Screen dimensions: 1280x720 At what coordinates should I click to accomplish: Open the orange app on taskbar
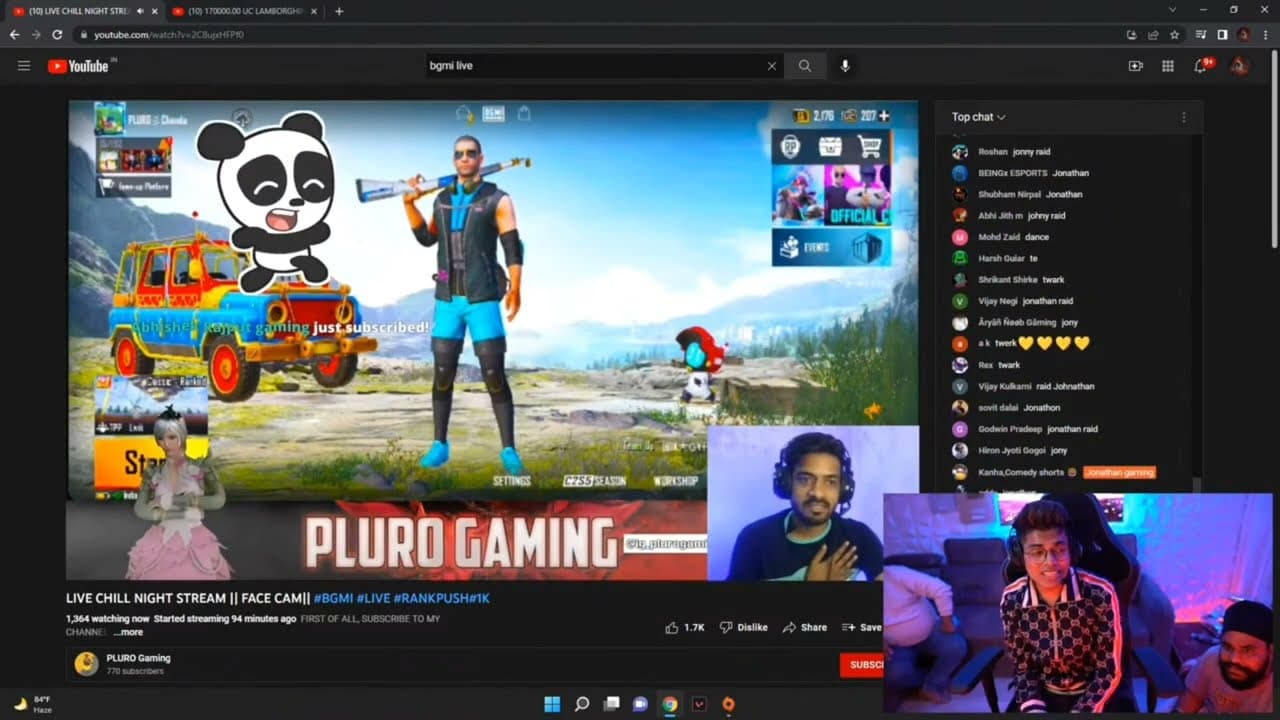(728, 704)
